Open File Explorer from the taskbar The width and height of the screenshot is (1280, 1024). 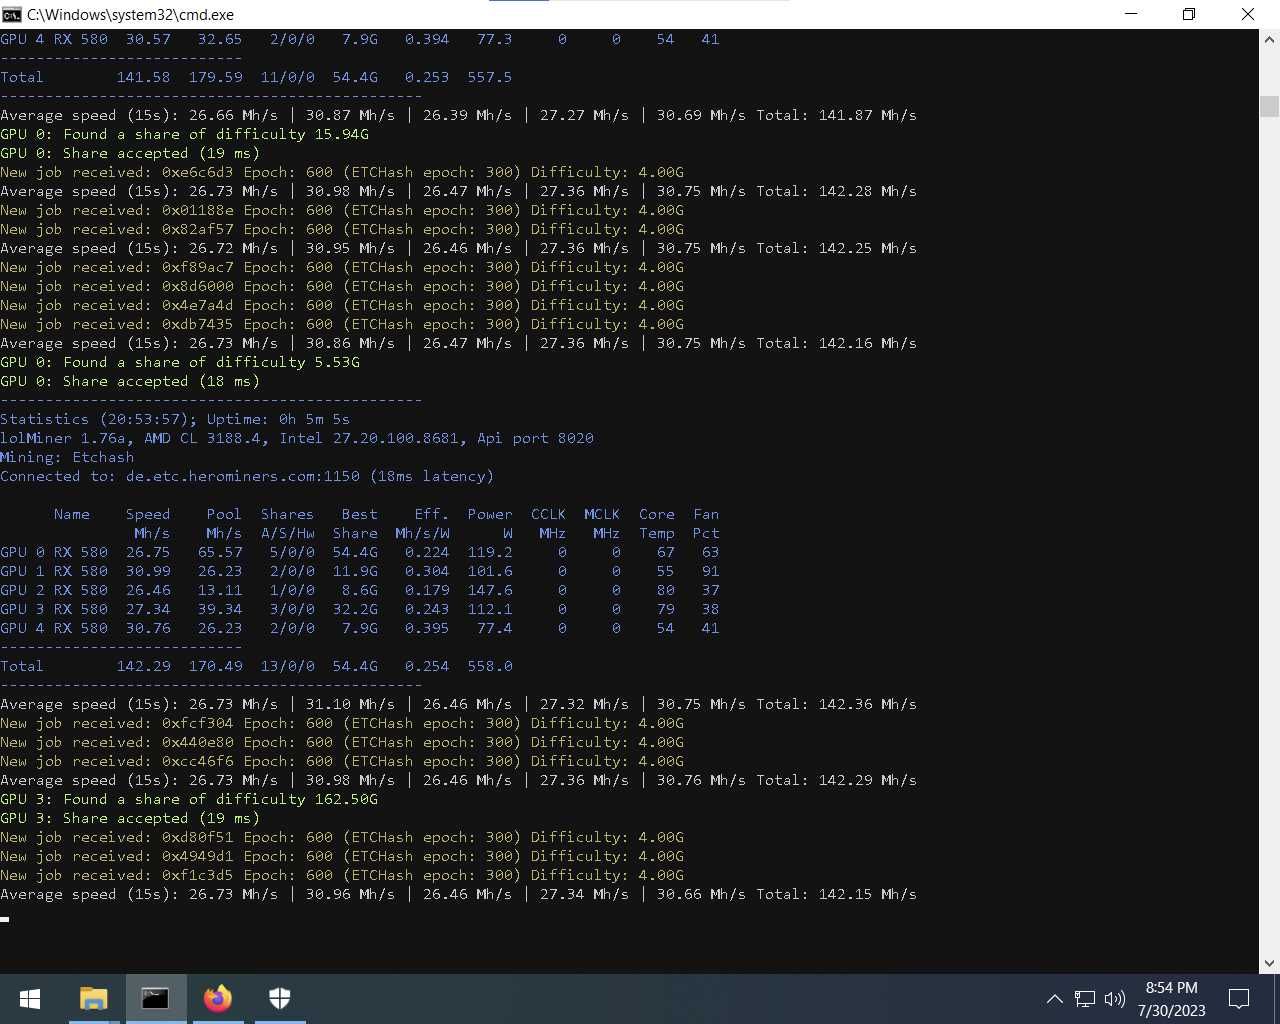(93, 999)
